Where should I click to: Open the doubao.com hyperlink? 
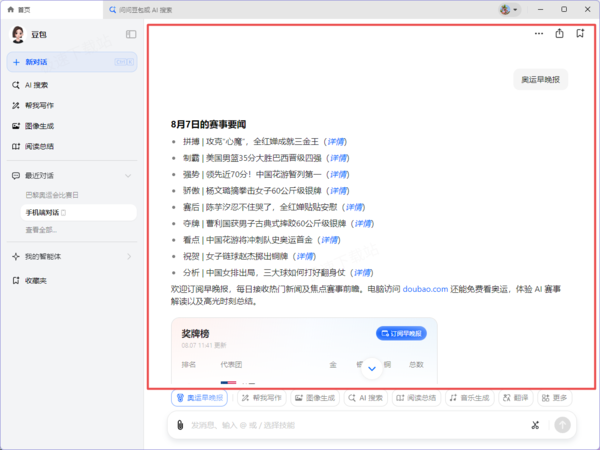click(x=425, y=289)
